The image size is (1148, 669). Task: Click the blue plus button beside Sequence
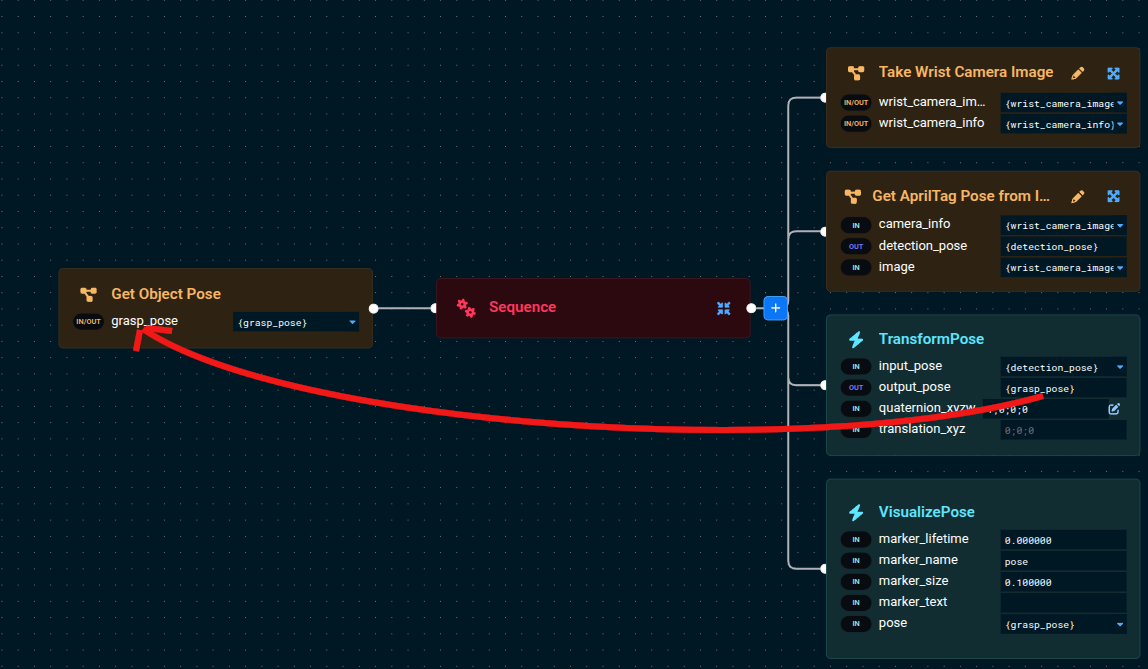[x=776, y=308]
